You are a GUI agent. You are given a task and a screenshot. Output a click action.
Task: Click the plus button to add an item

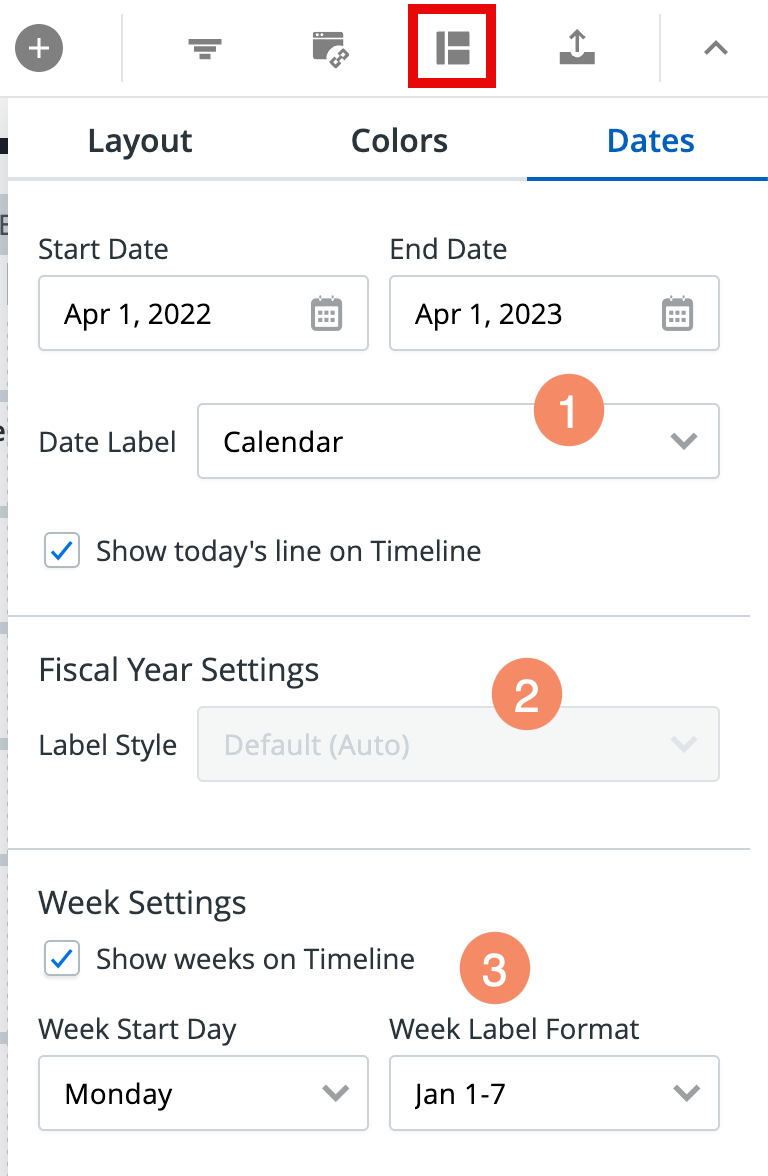(x=38, y=46)
